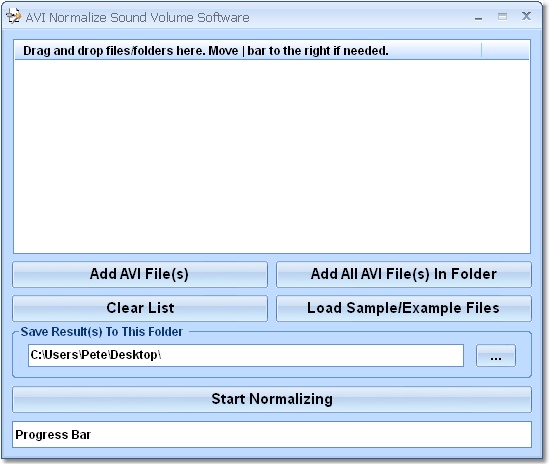Close the AVI Normalize window
Image resolution: width=550 pixels, height=466 pixels.
point(526,16)
